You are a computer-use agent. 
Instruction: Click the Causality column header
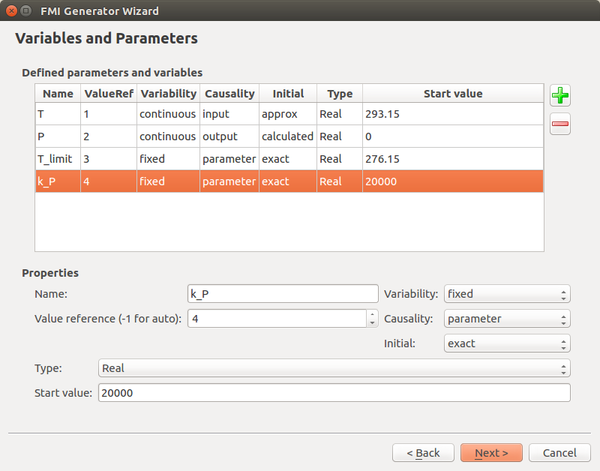[229, 94]
